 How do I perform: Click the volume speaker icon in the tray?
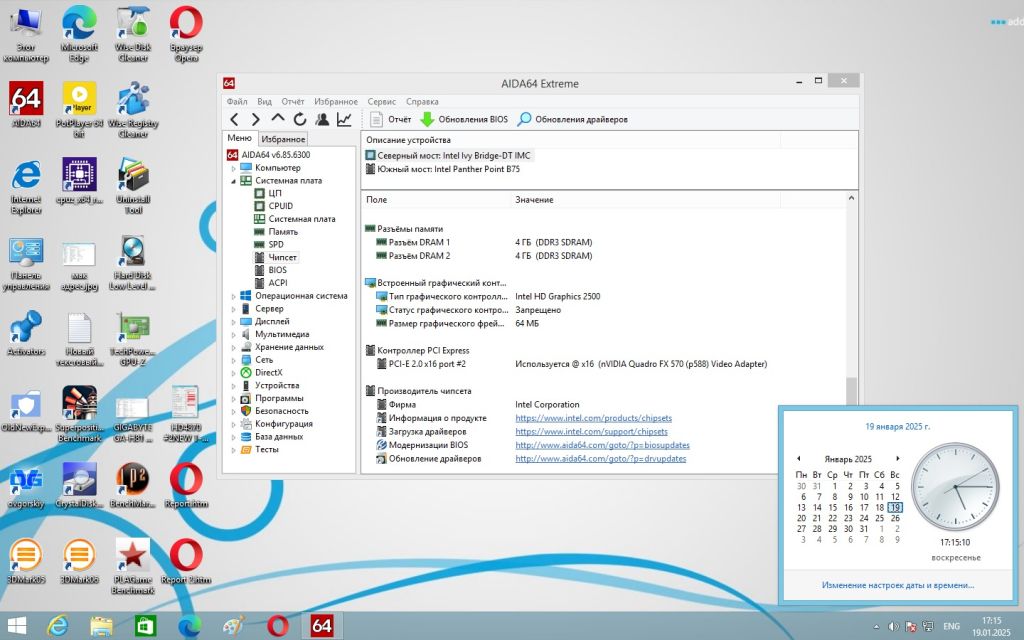(x=893, y=627)
